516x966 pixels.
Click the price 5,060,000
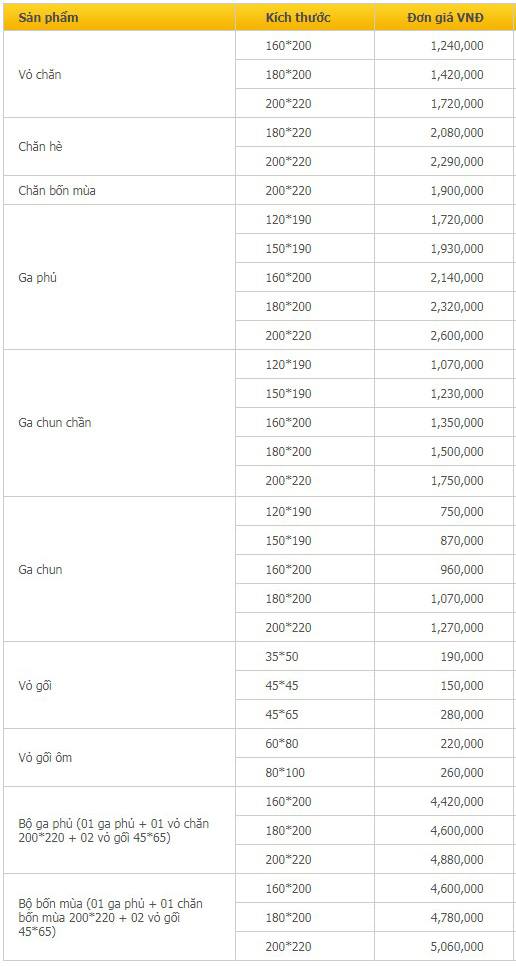point(457,946)
